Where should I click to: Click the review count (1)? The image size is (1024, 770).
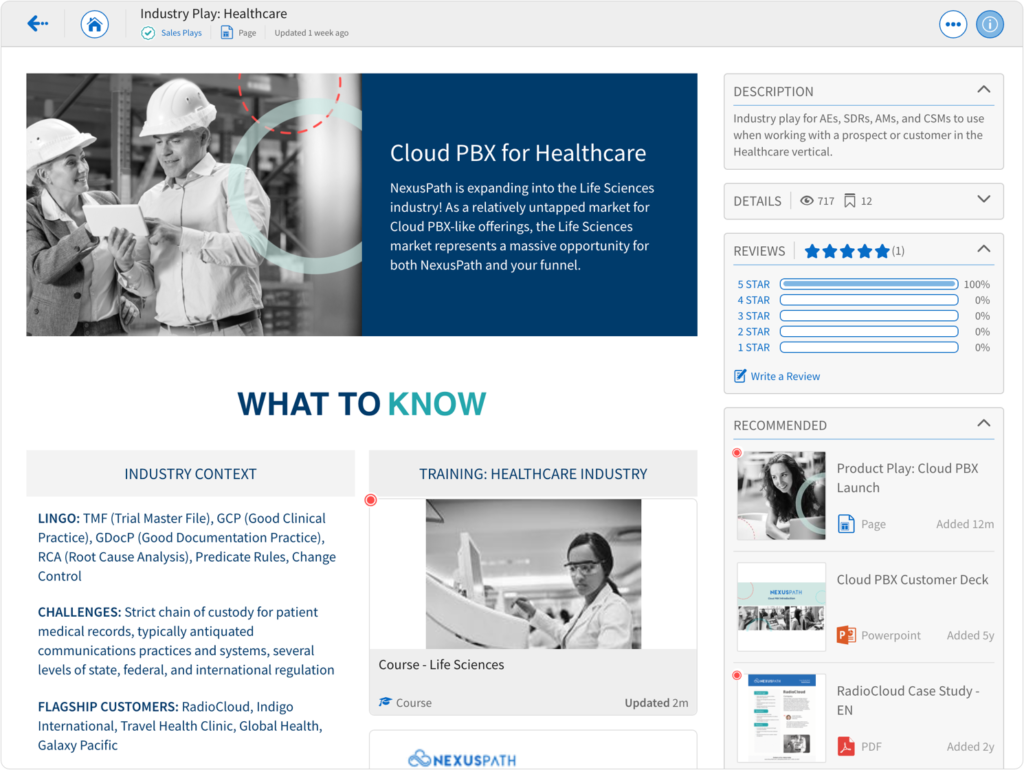point(899,251)
